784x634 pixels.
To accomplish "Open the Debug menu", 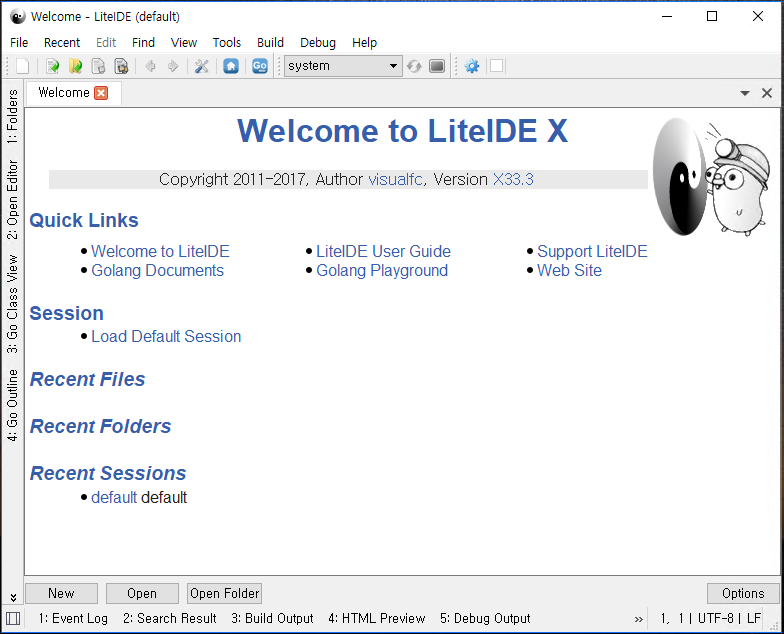I will pyautogui.click(x=318, y=42).
